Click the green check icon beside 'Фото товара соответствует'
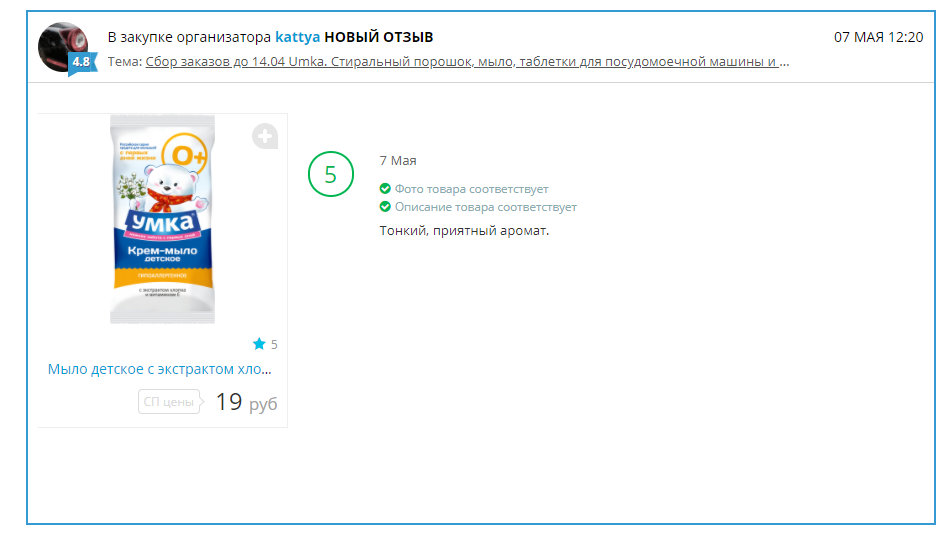The width and height of the screenshot is (946, 537). click(385, 189)
